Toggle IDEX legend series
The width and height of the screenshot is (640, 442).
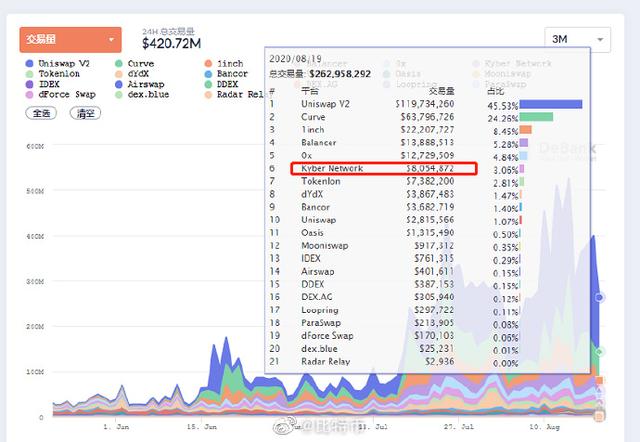click(x=42, y=84)
